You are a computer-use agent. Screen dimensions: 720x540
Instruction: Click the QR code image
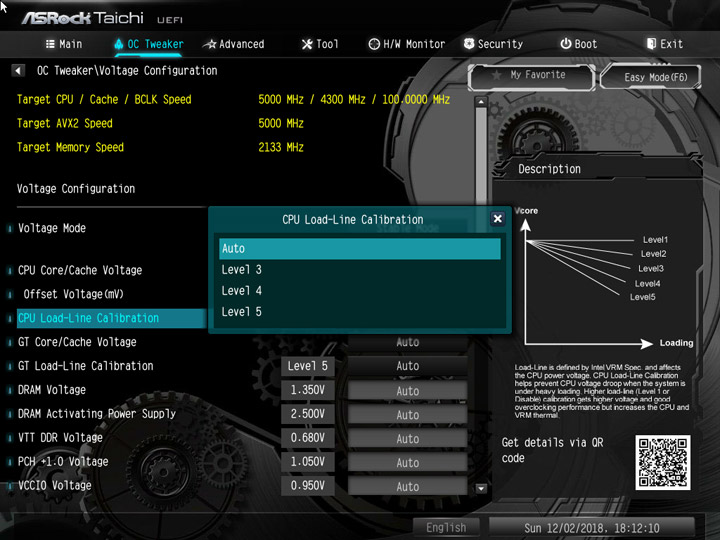pyautogui.click(x=663, y=462)
